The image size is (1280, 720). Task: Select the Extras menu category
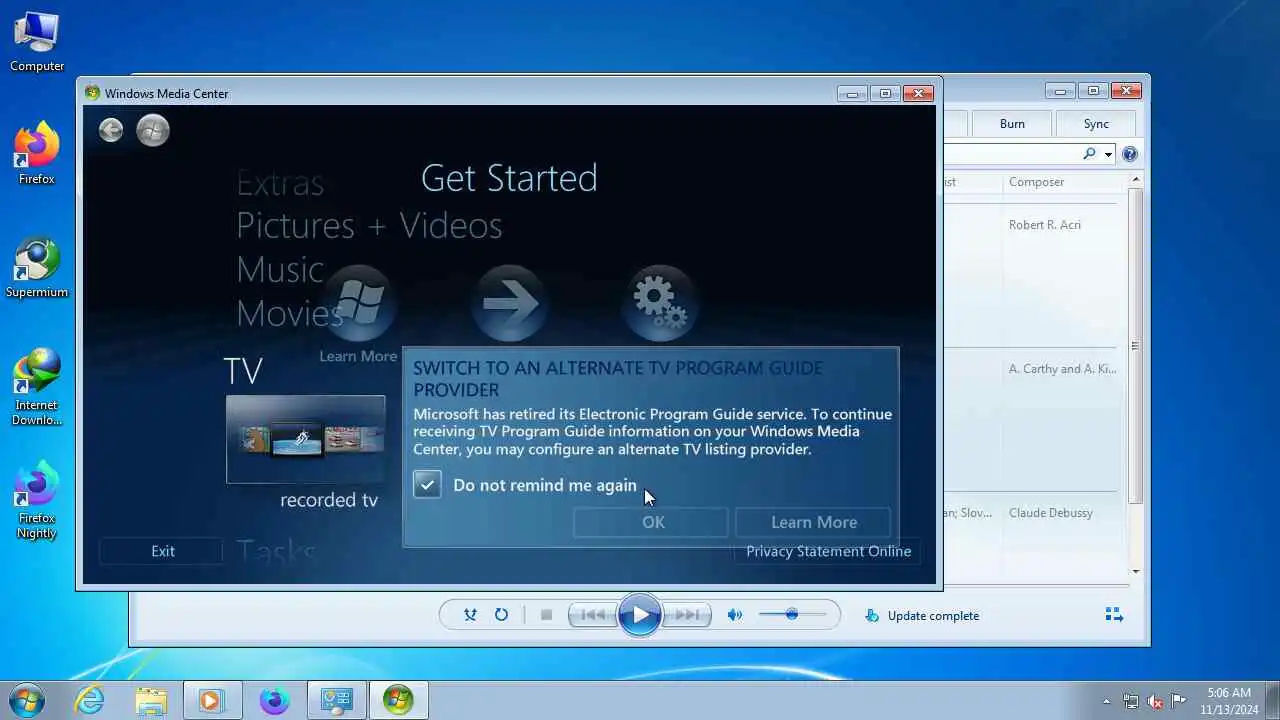[280, 183]
